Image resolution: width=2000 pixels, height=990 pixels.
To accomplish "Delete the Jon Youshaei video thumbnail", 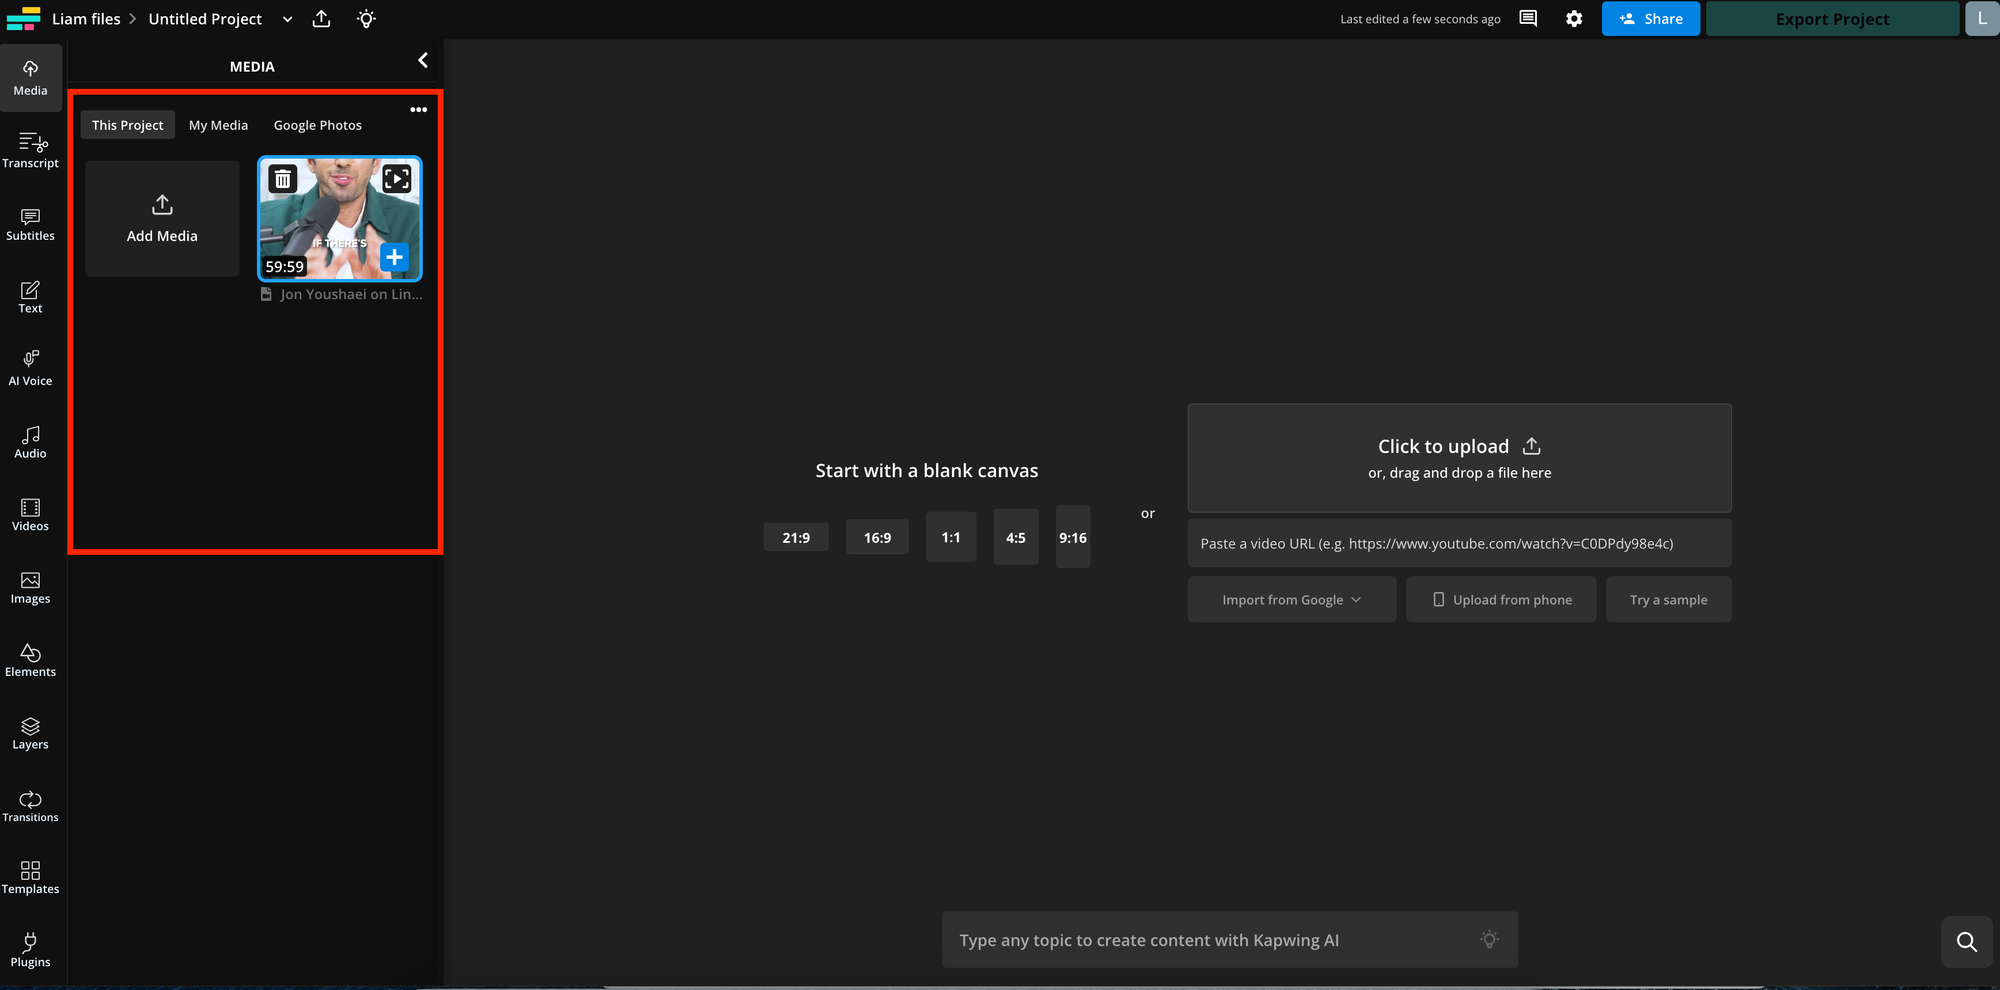I will point(283,178).
